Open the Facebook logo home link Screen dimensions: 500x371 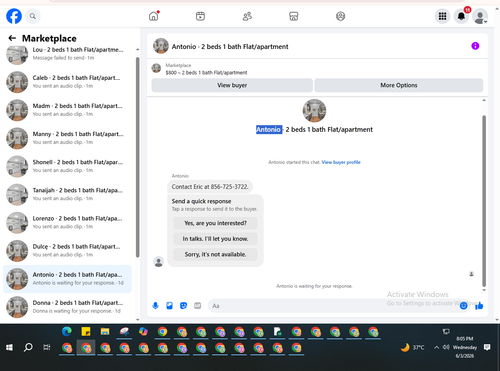(14, 16)
